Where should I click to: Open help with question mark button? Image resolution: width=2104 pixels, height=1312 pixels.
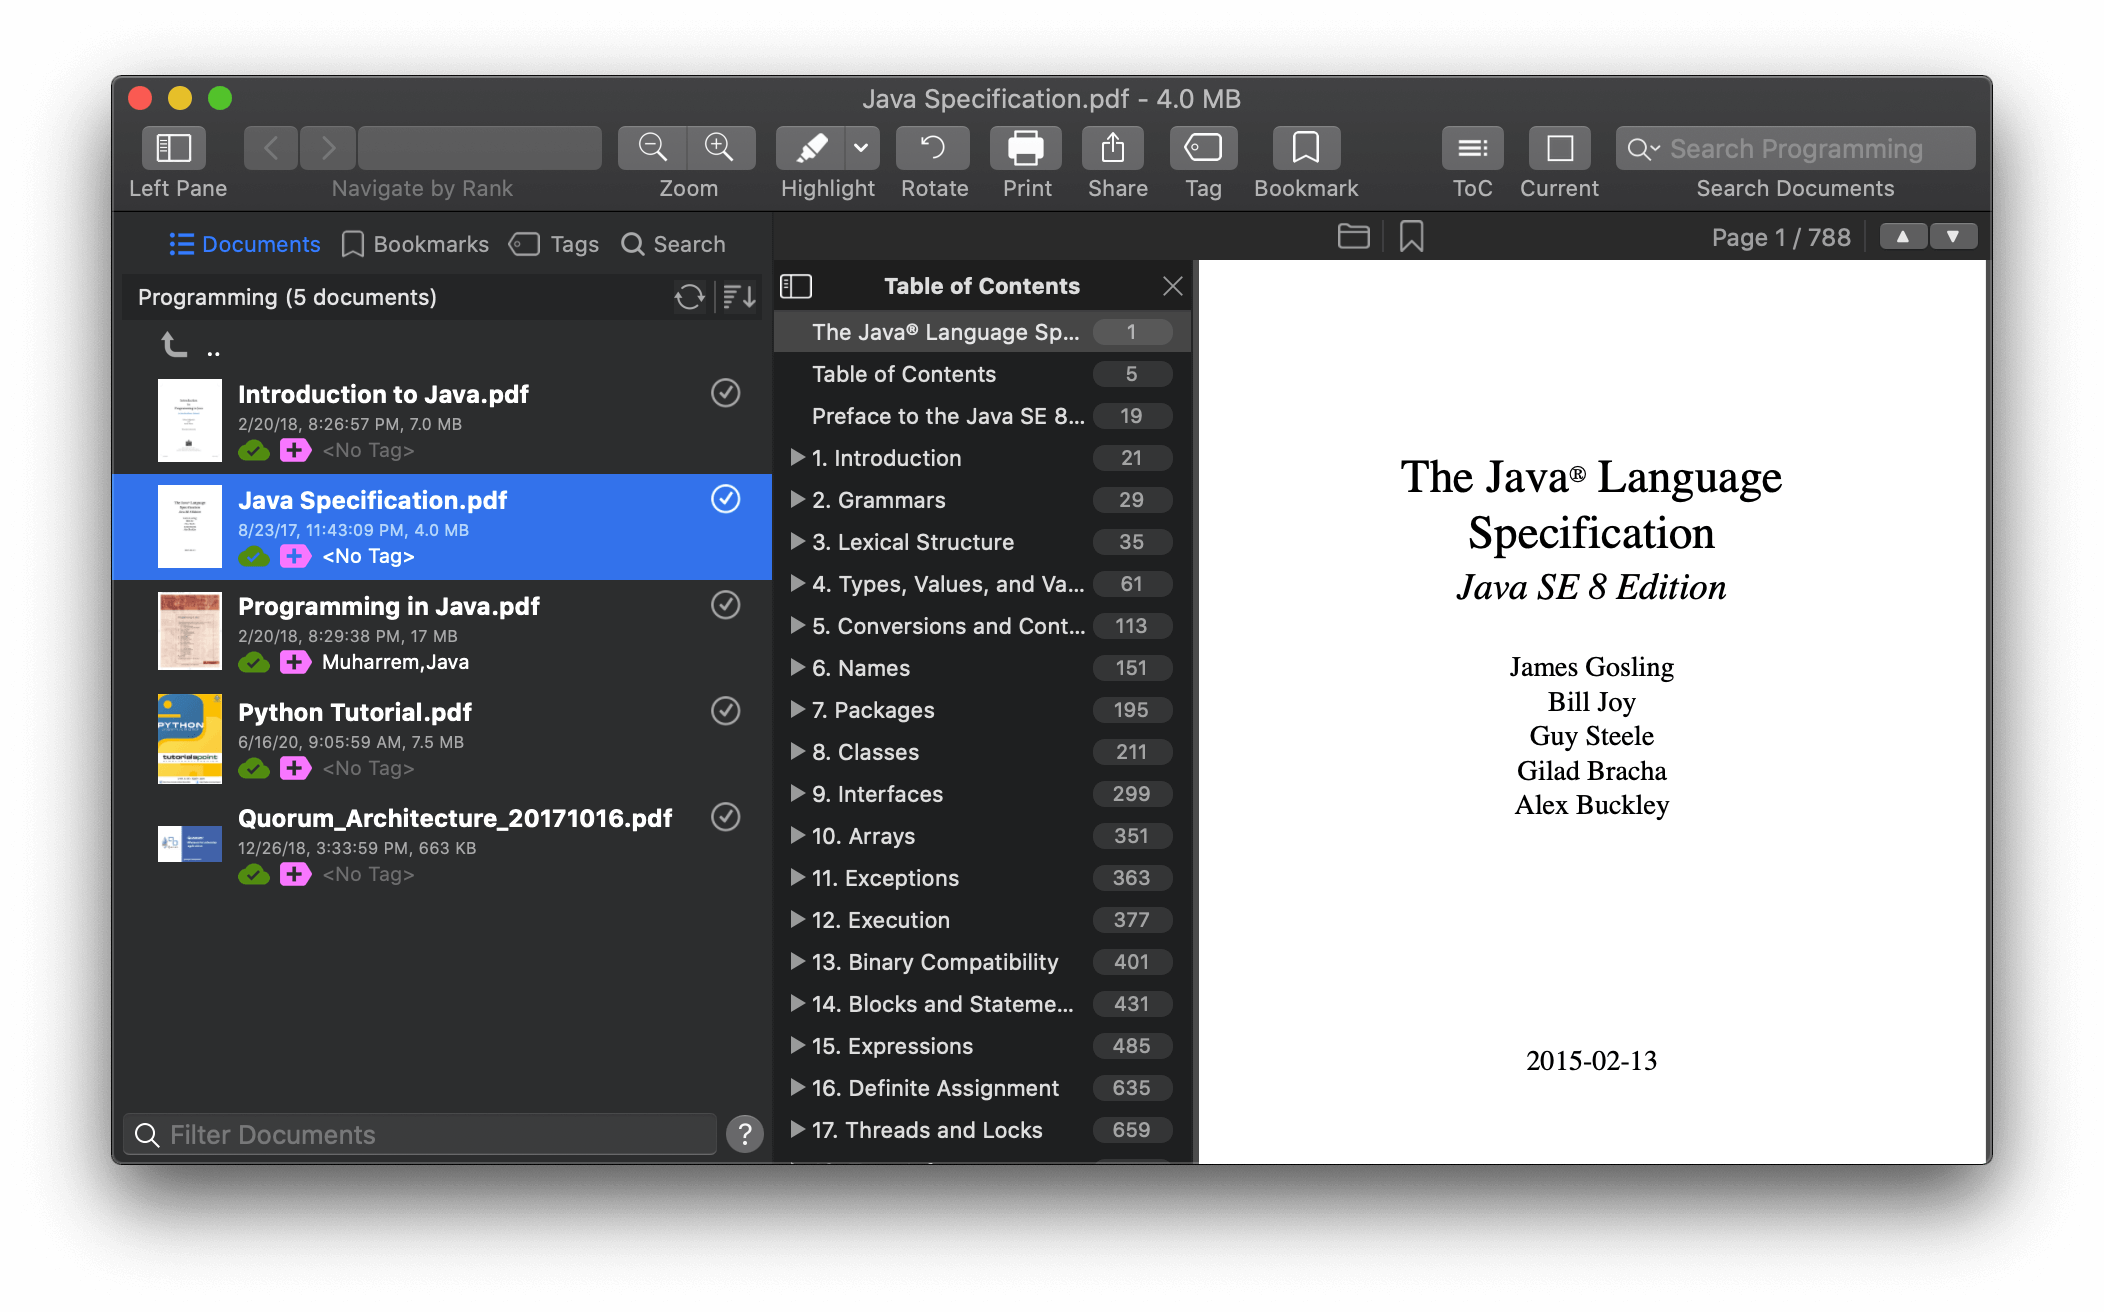point(745,1134)
